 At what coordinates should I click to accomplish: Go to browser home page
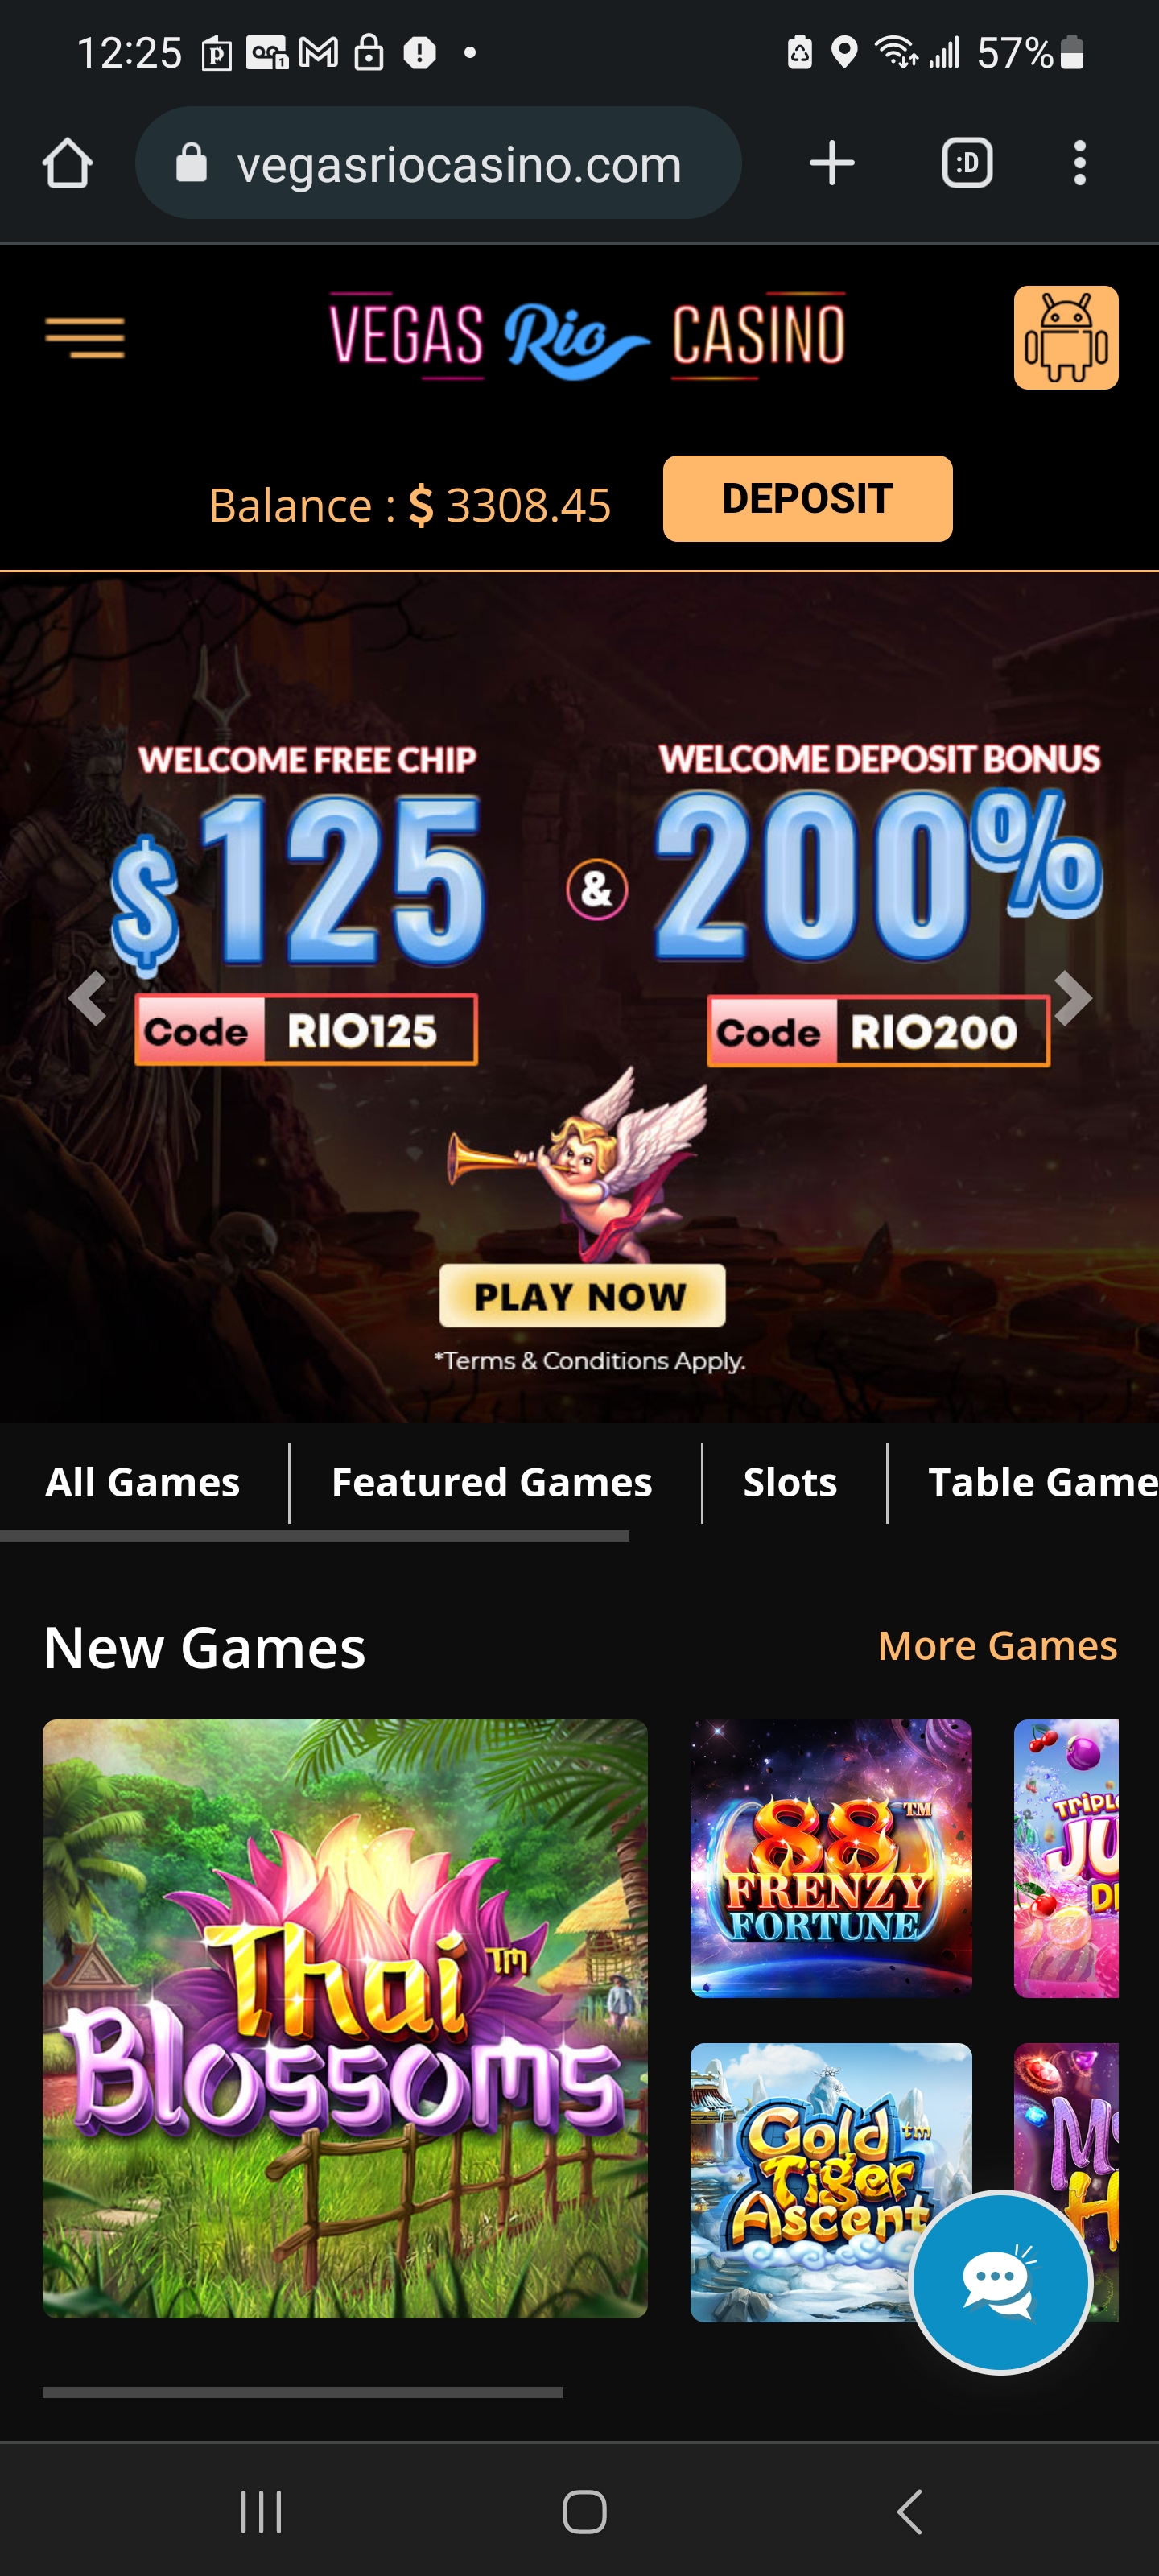(68, 163)
